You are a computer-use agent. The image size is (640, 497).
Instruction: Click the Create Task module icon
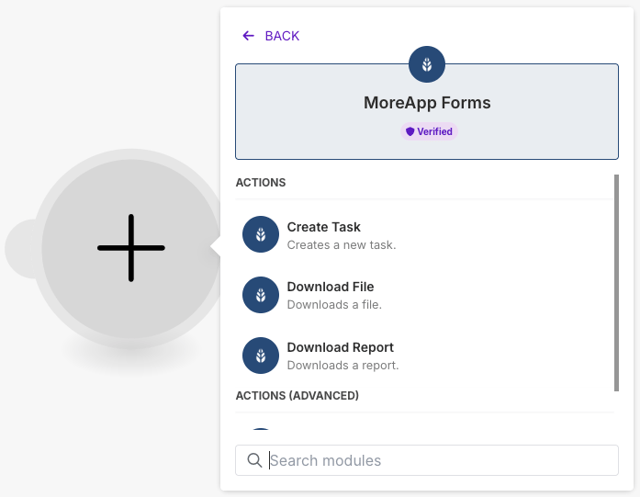[261, 235]
